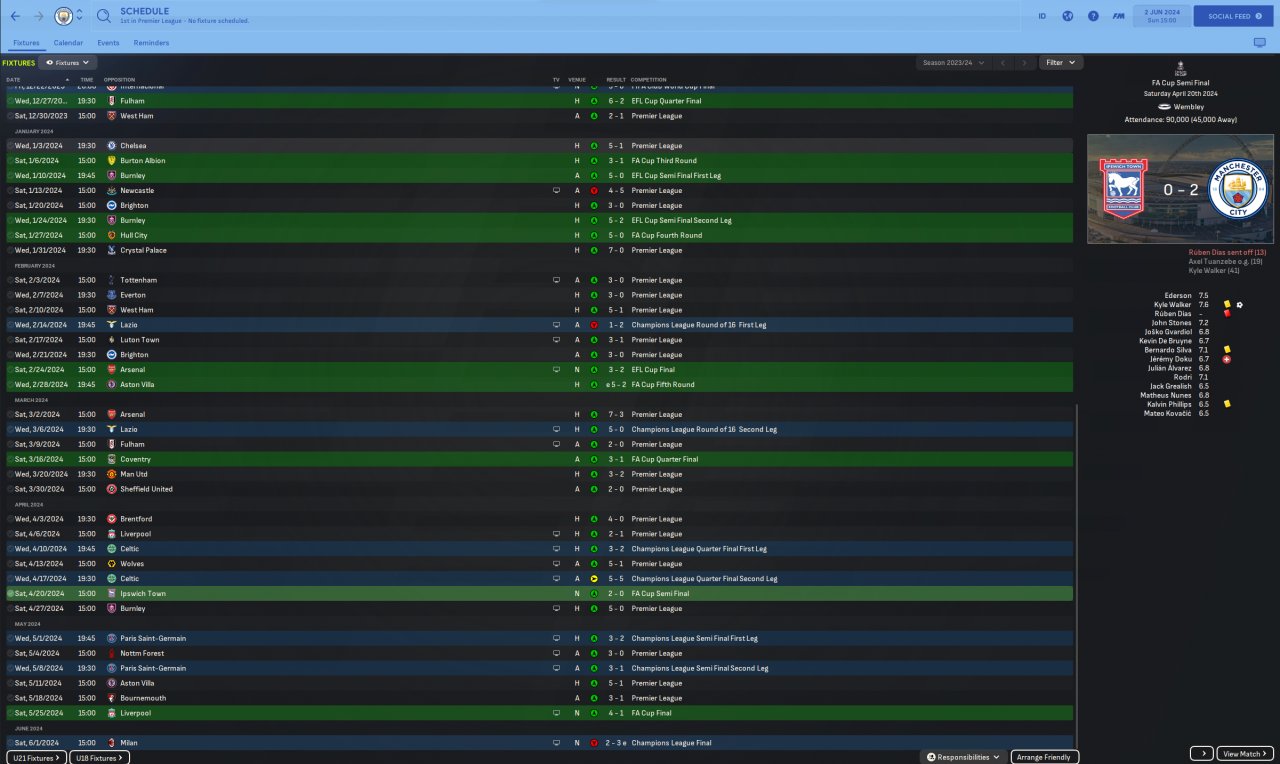
Task: Click the fixtures list vertical scrollbar
Action: pos(1077,575)
